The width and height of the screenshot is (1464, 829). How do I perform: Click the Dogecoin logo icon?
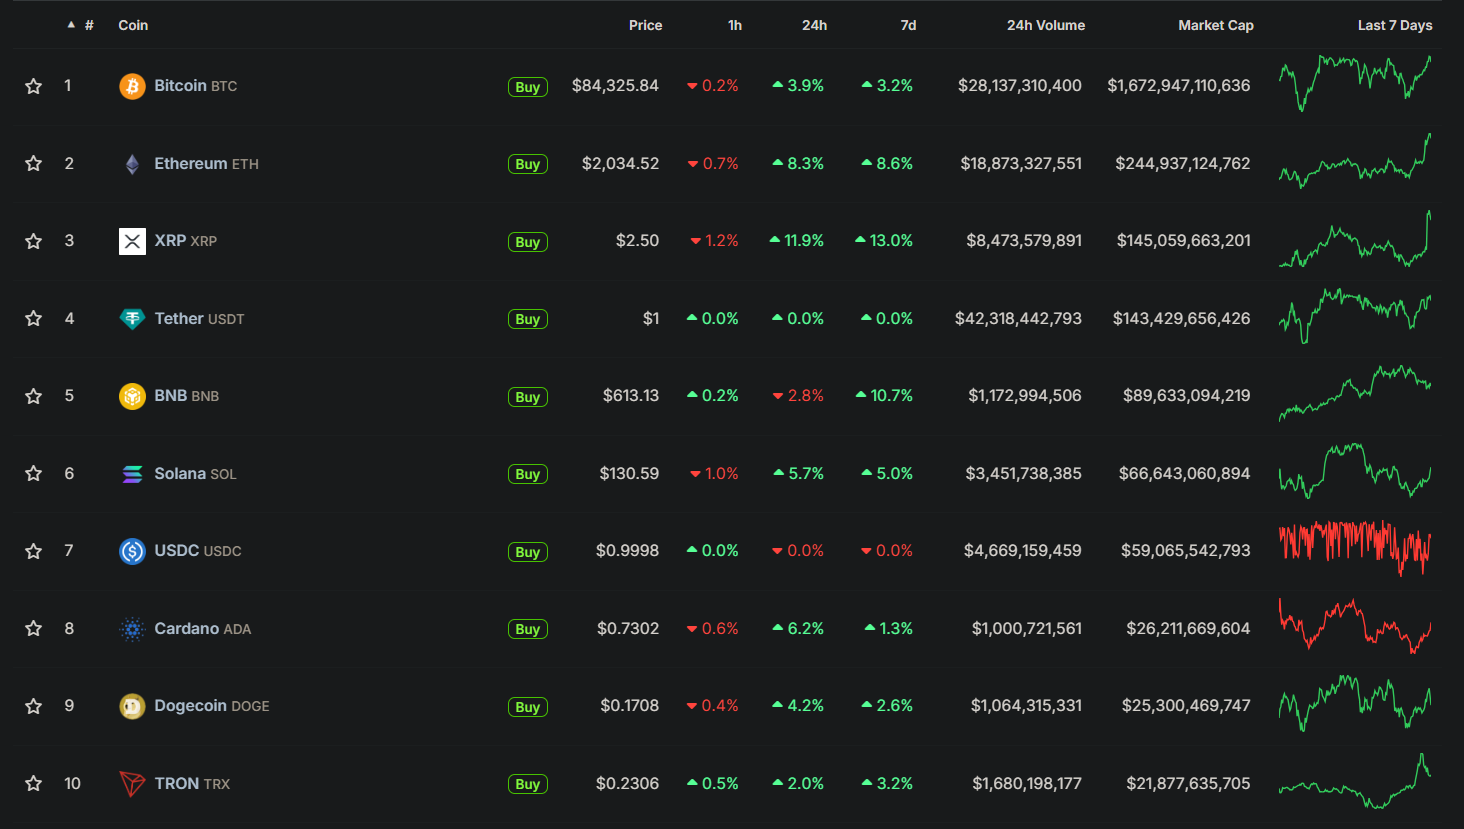pos(132,706)
